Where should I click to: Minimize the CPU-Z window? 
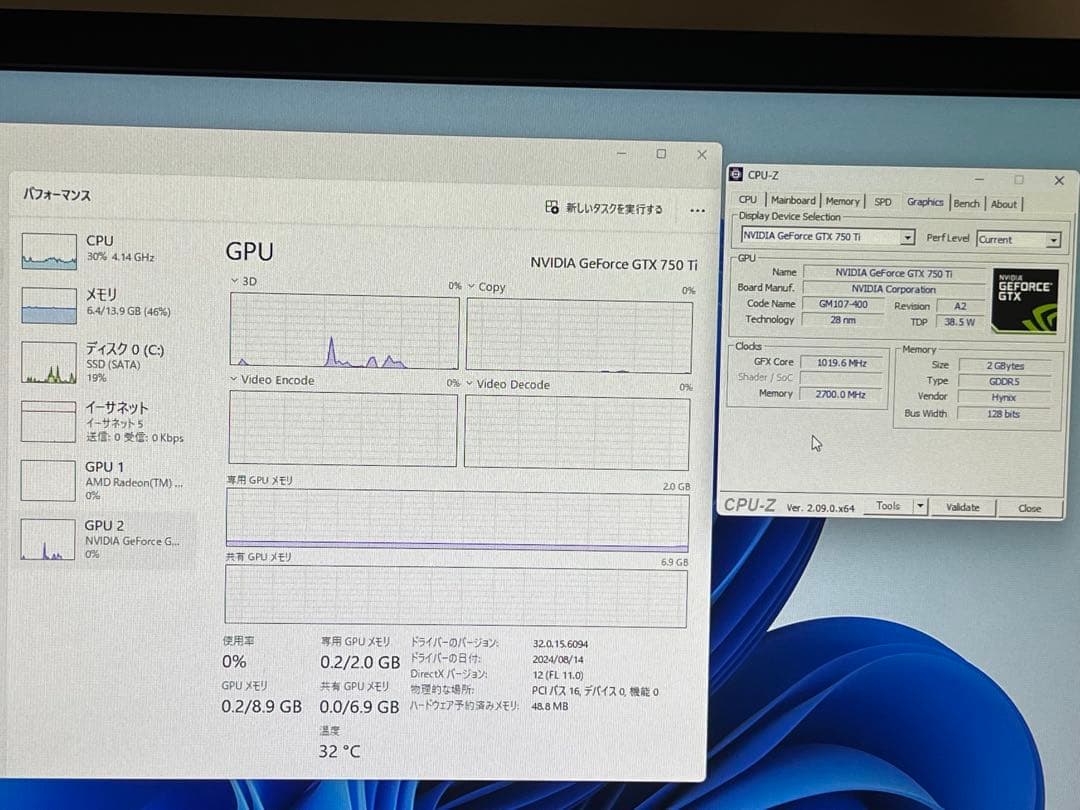(x=979, y=179)
